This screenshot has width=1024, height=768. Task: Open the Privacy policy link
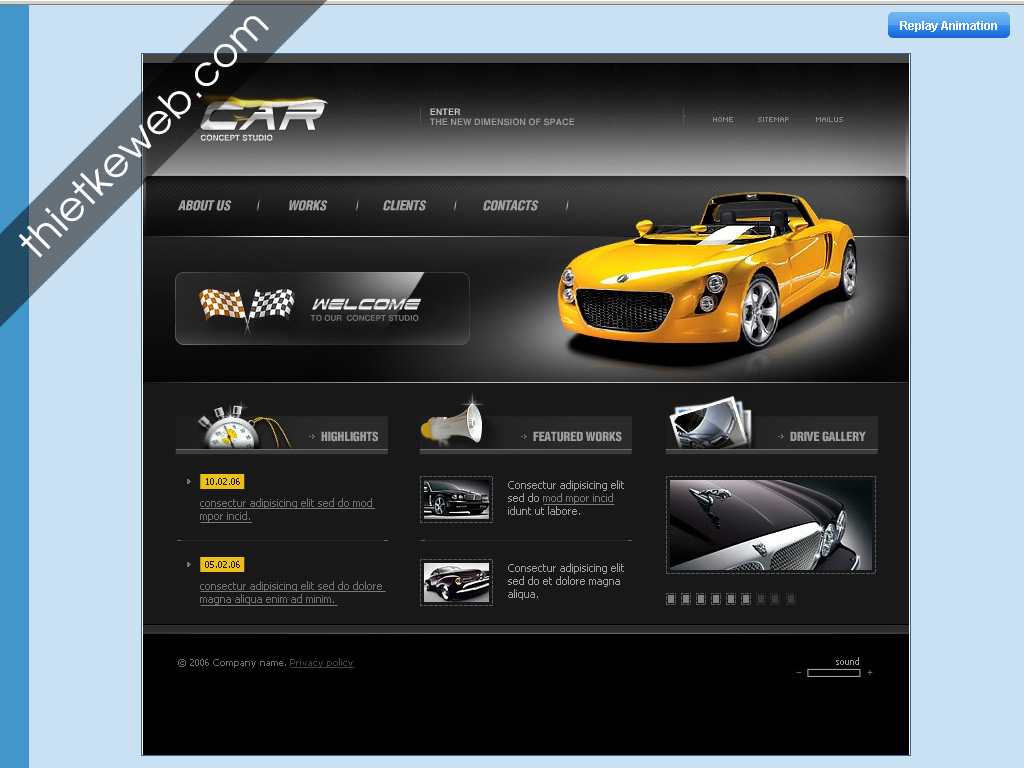[321, 663]
